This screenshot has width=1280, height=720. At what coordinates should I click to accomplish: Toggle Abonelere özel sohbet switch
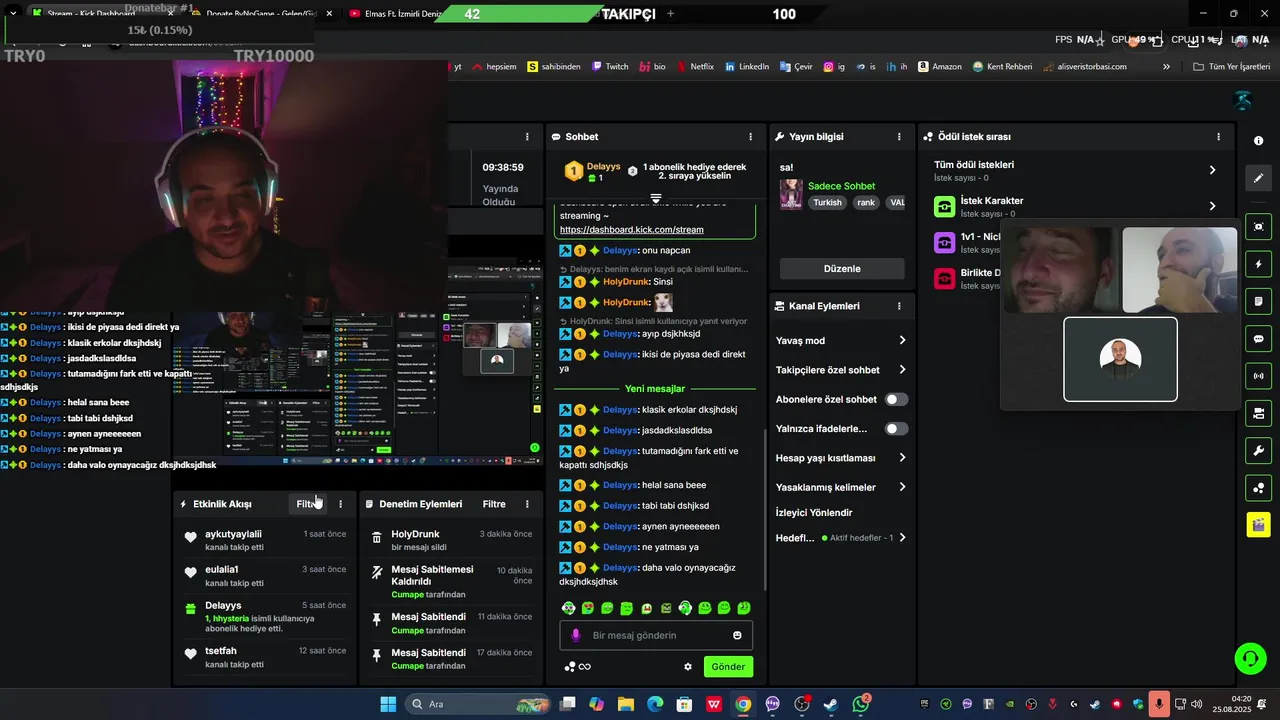click(x=896, y=399)
